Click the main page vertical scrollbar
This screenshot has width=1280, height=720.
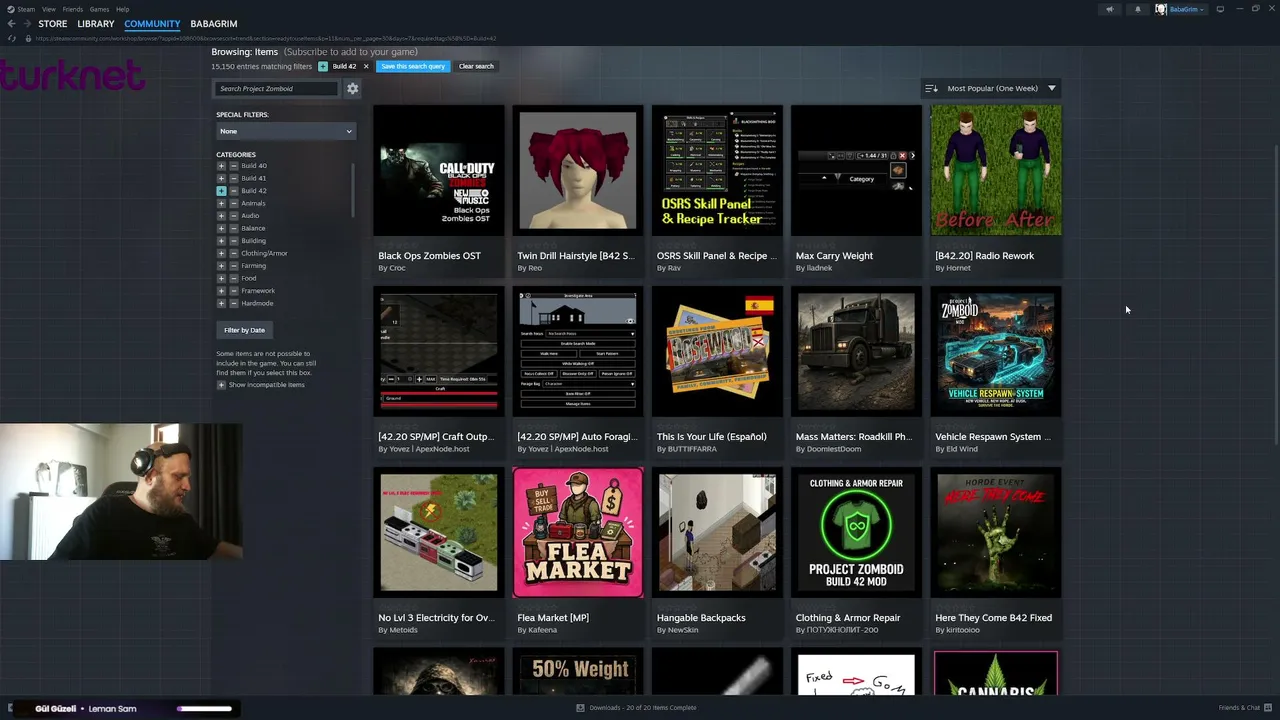[1276, 295]
